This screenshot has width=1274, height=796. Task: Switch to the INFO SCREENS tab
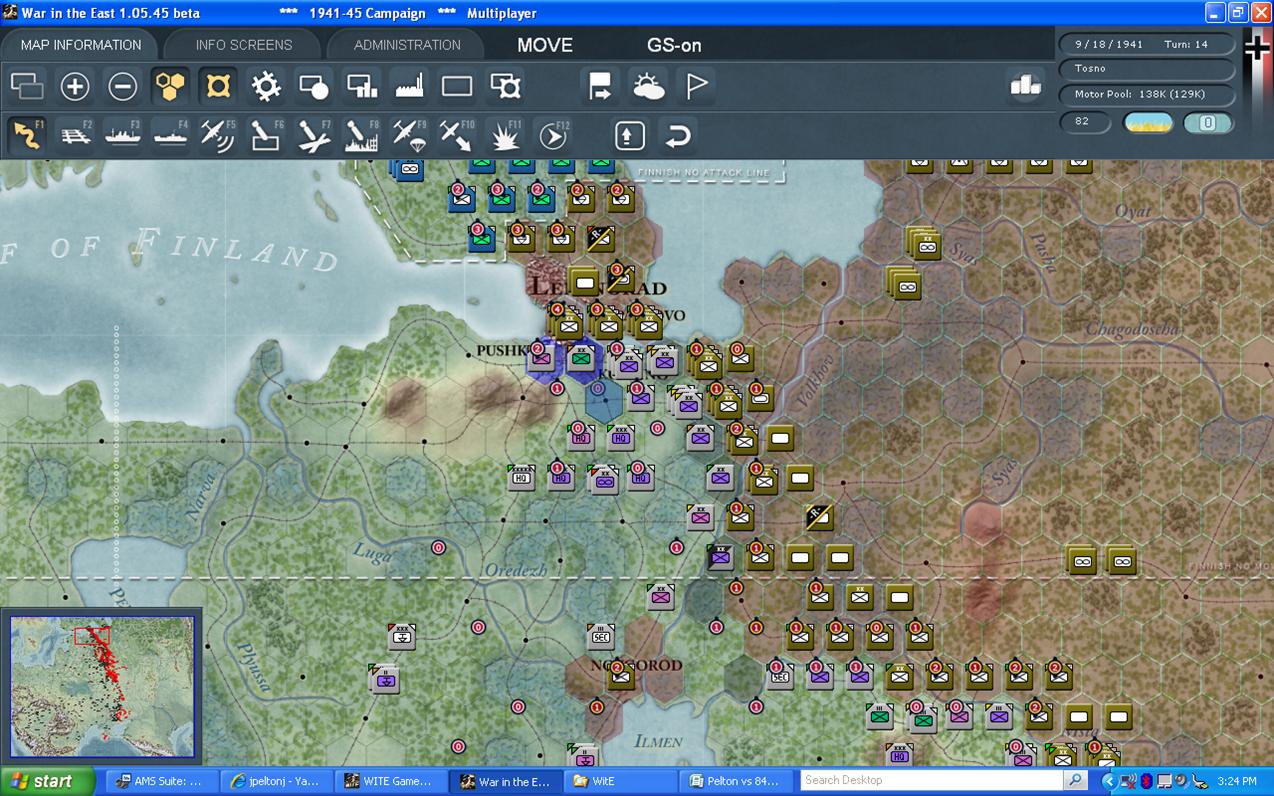(244, 45)
